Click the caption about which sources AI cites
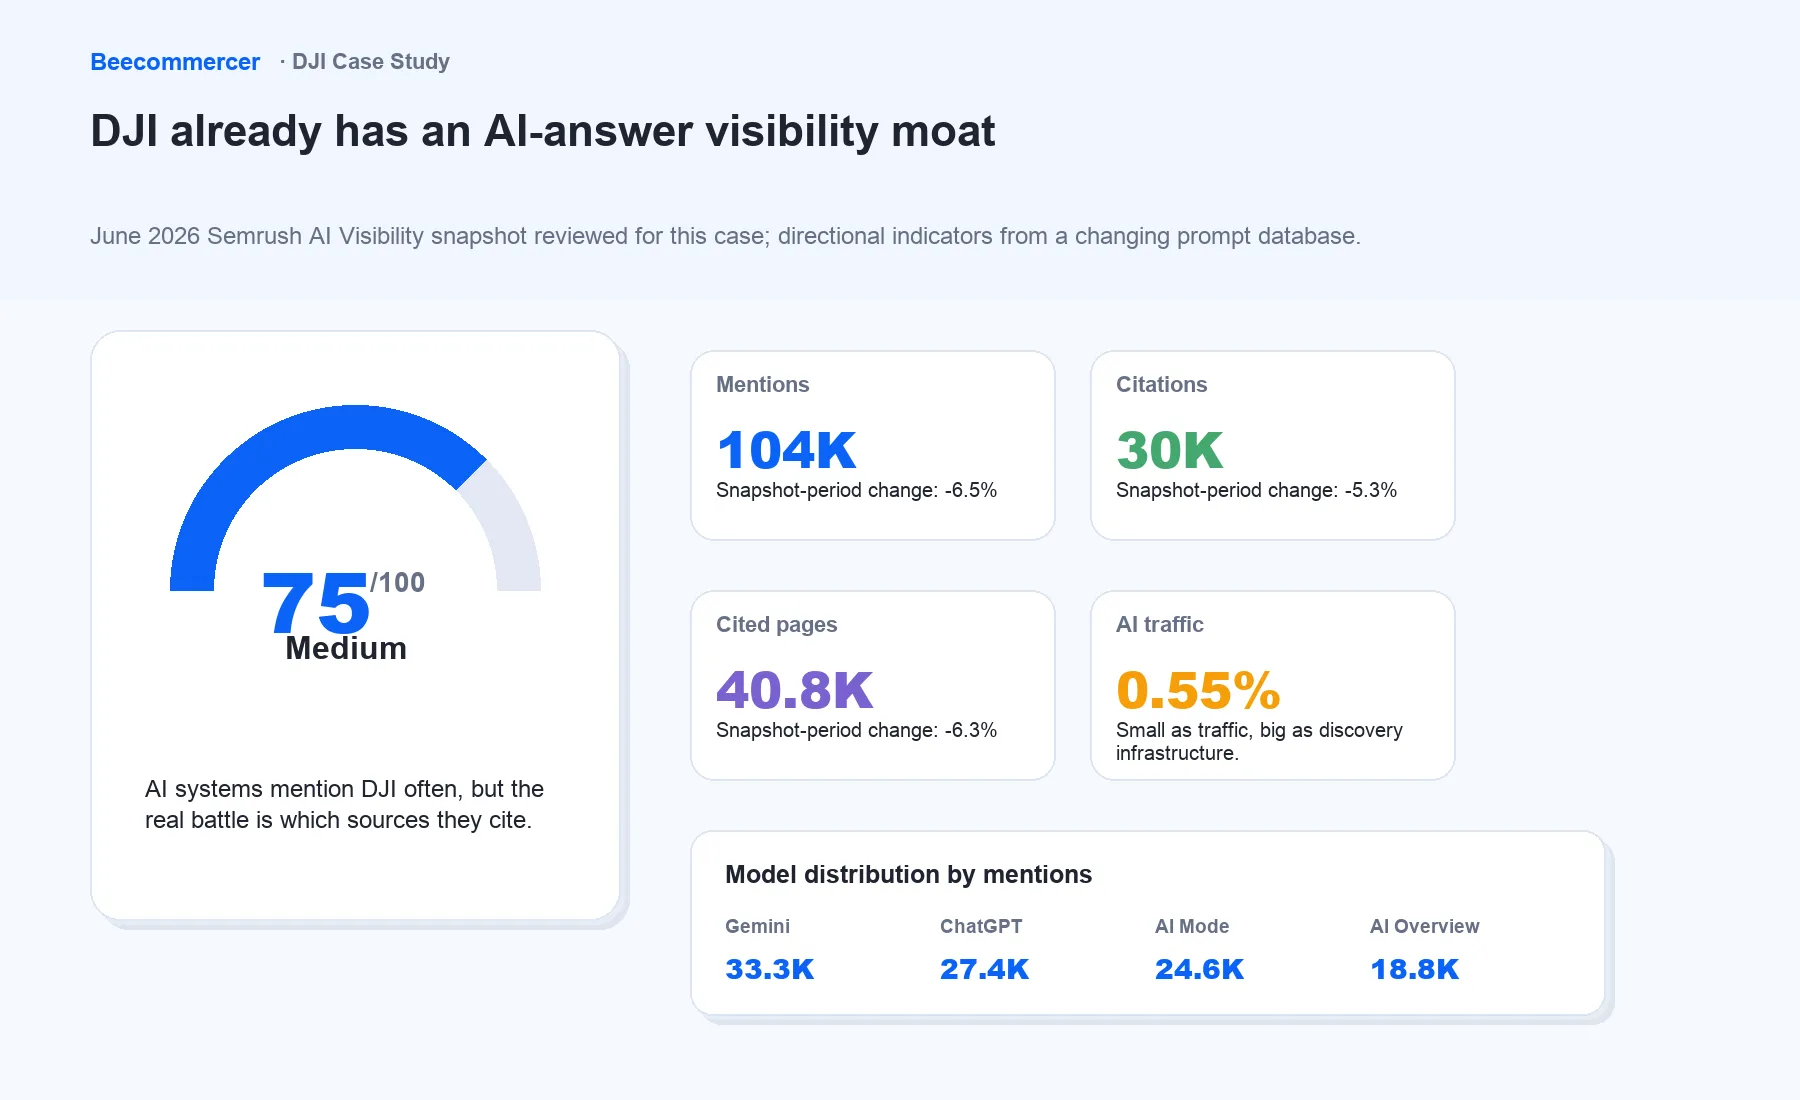1800x1100 pixels. click(344, 804)
